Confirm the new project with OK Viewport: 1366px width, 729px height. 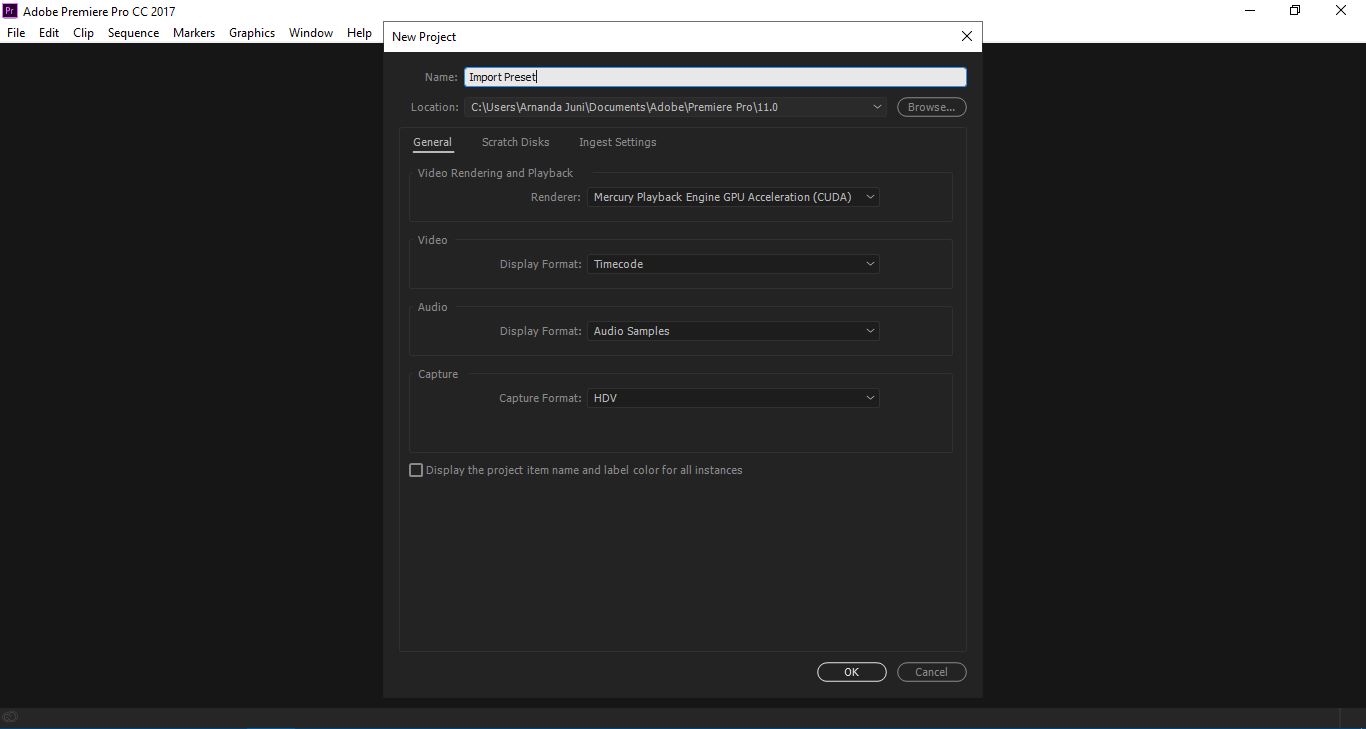click(851, 672)
